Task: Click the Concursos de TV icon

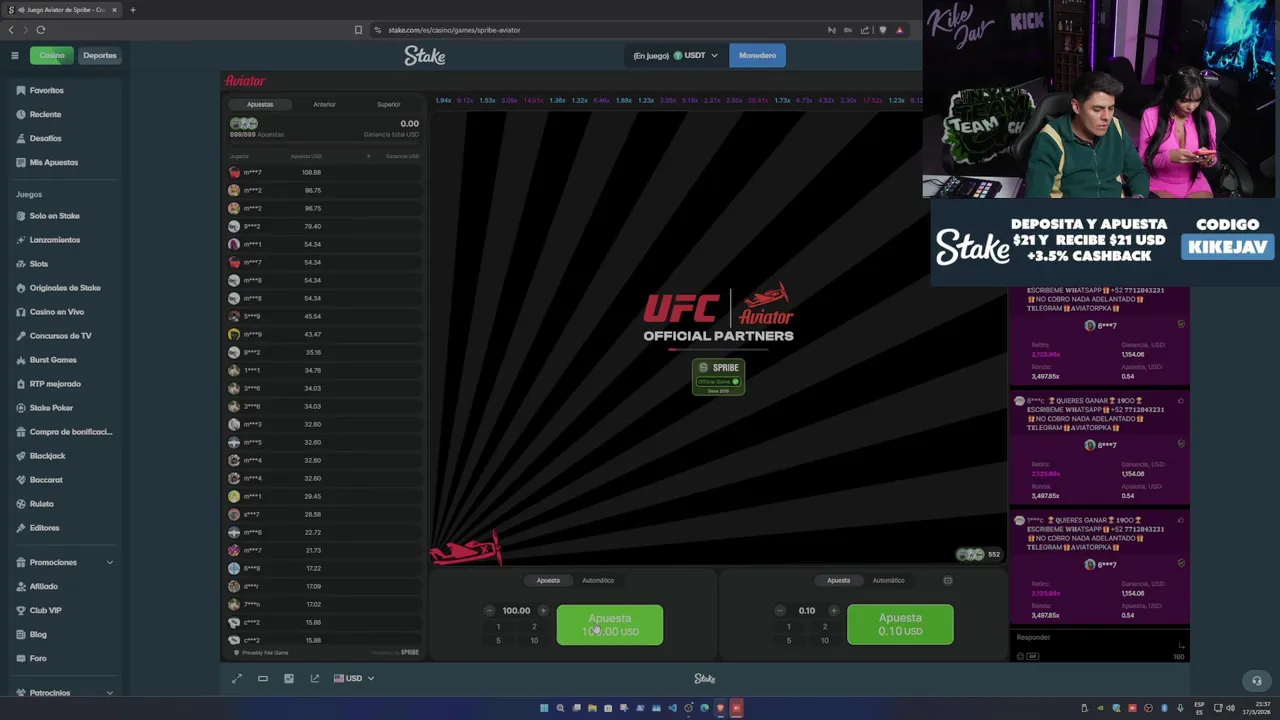Action: click(21, 336)
